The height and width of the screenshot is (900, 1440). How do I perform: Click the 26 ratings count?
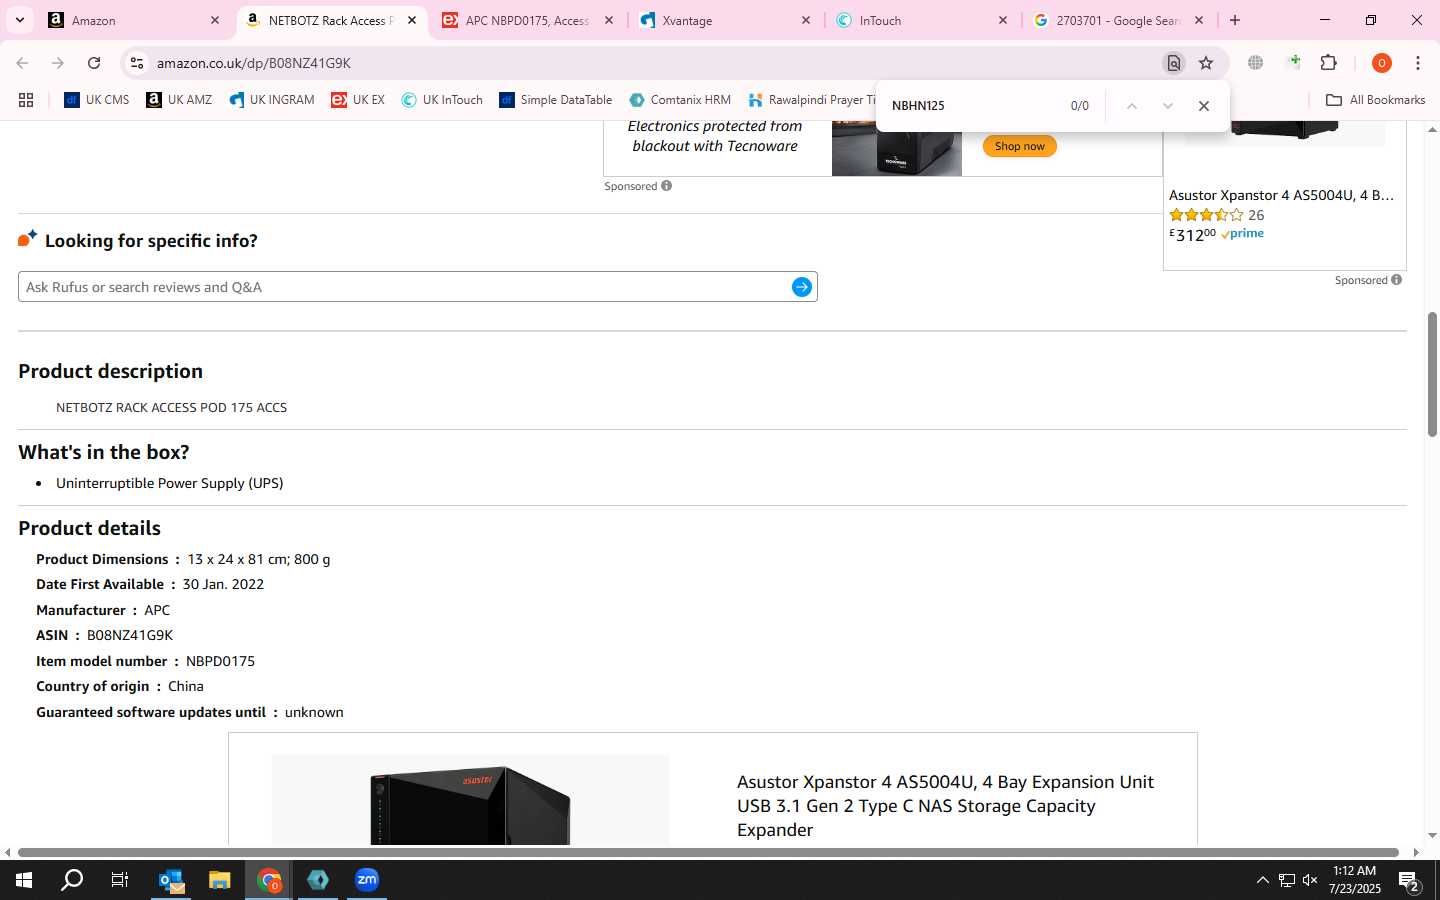tap(1256, 215)
